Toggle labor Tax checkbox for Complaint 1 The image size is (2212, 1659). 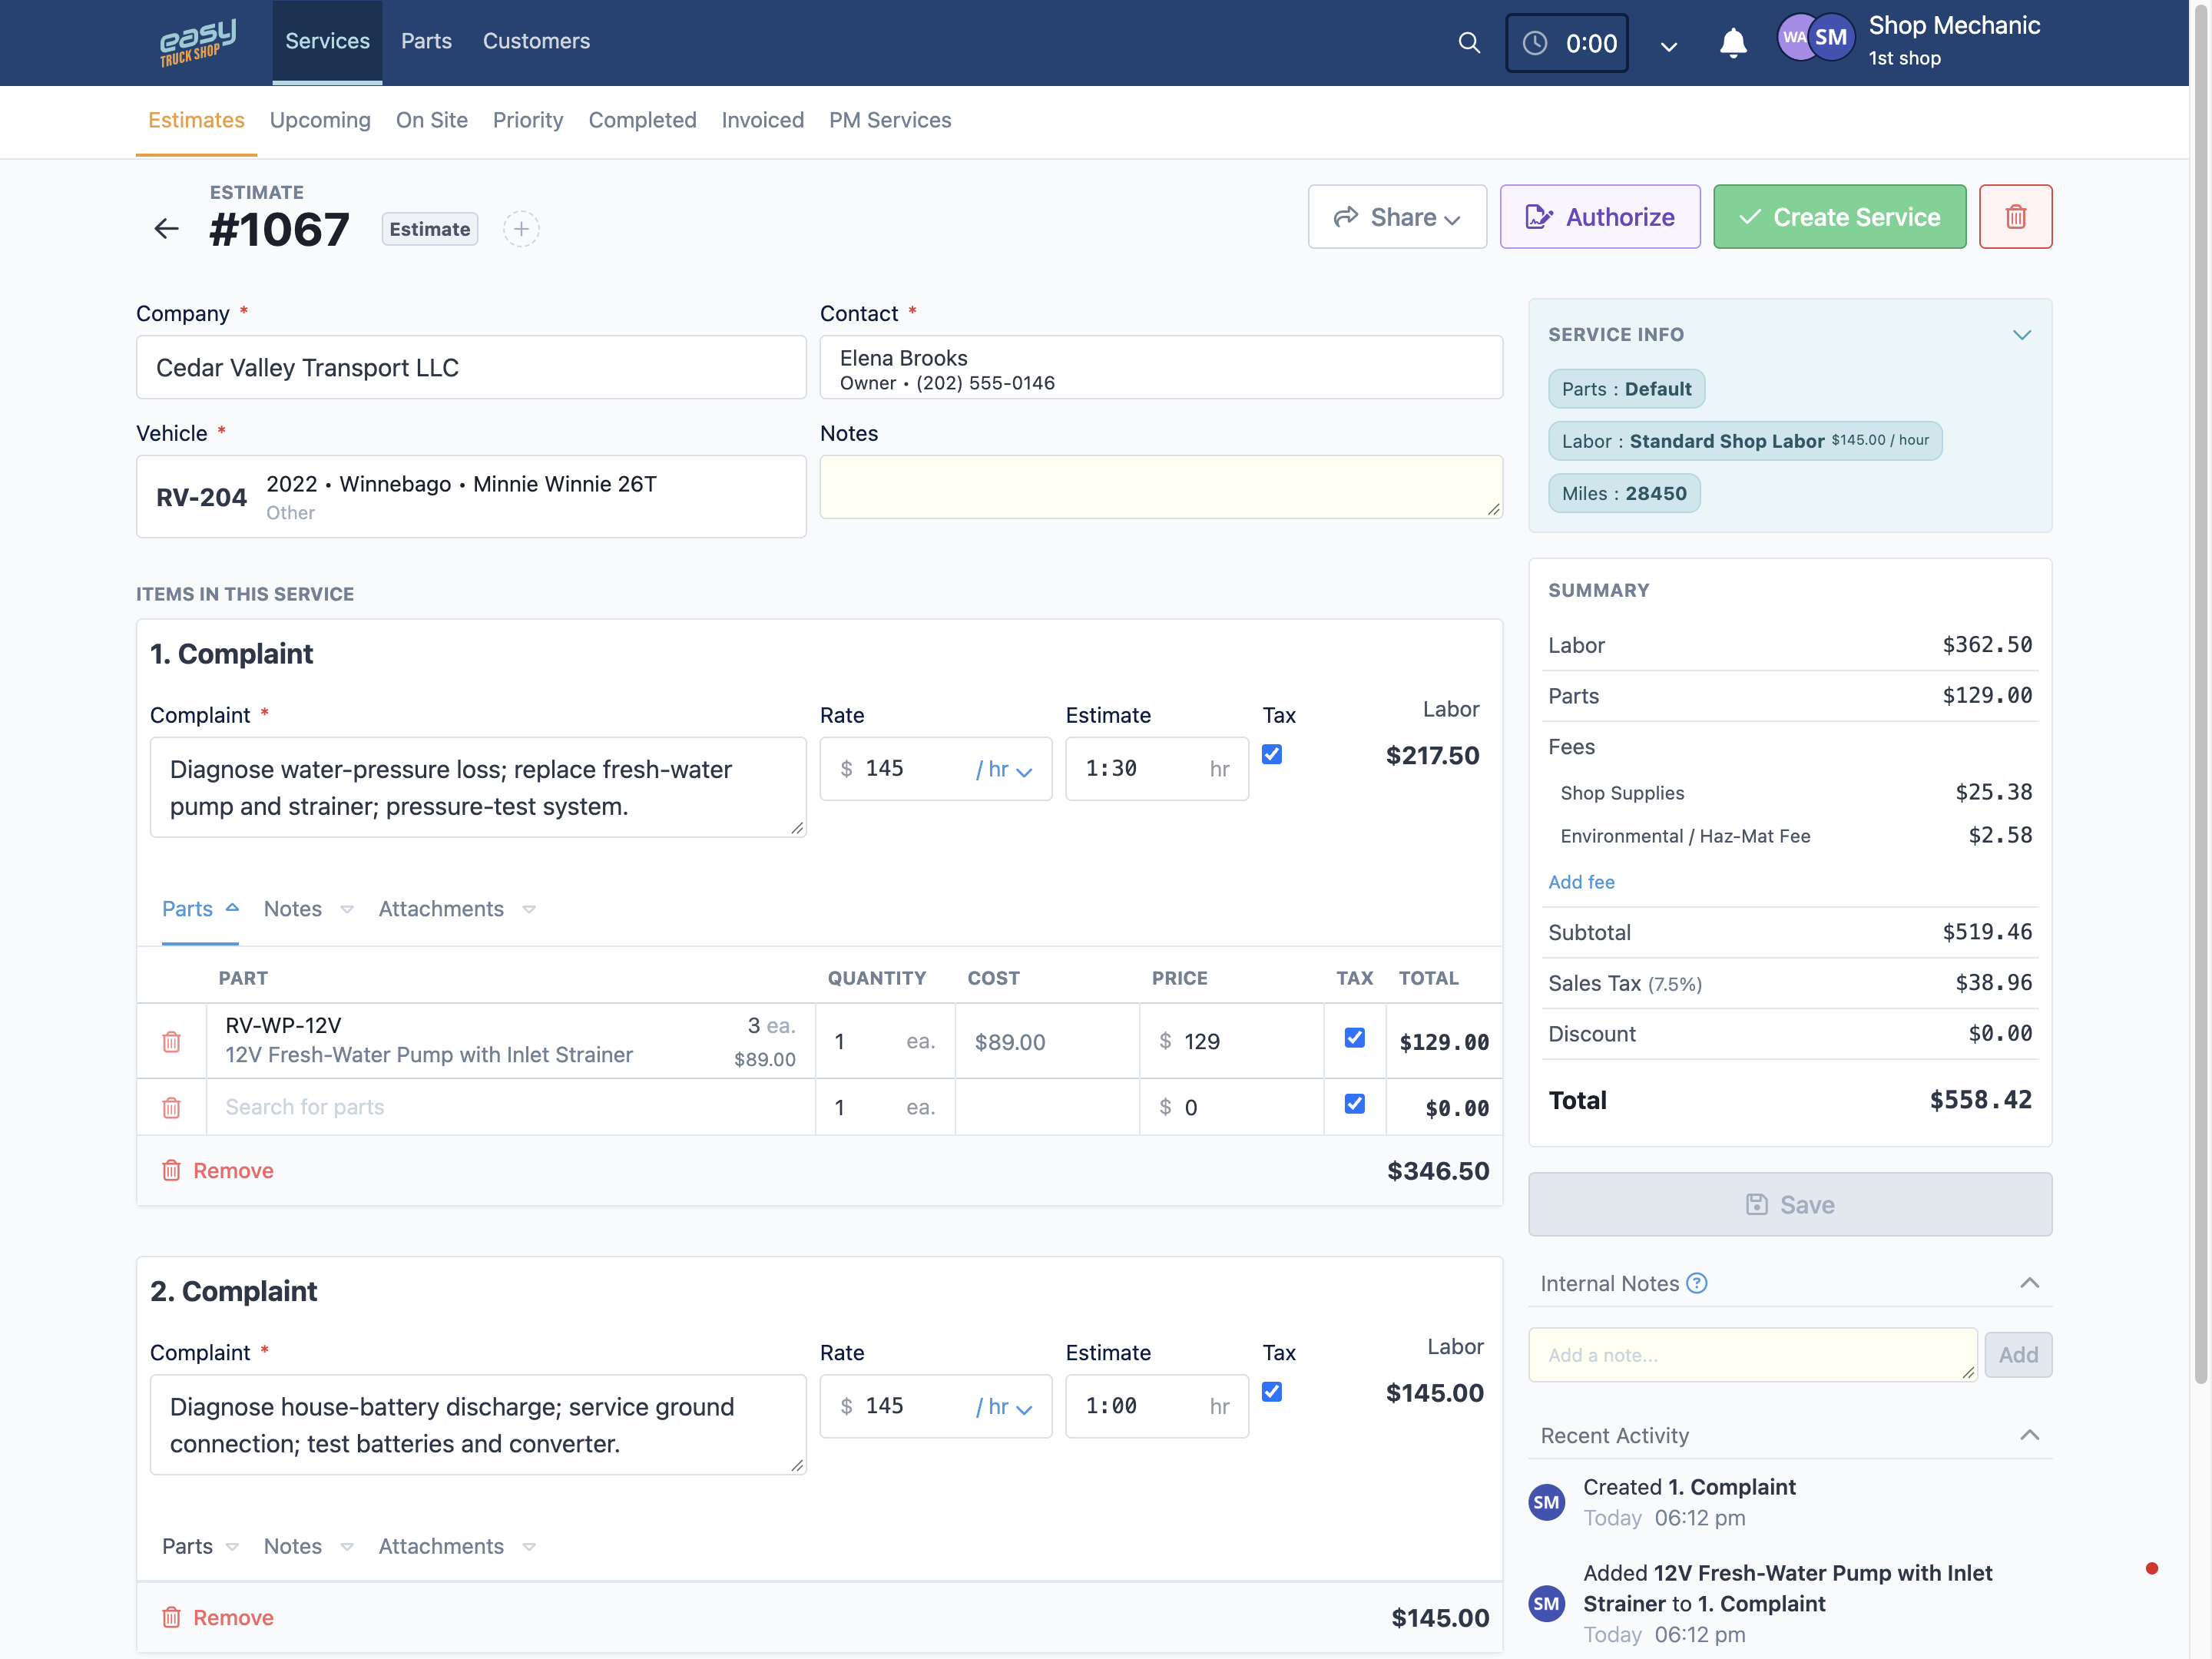click(1272, 754)
